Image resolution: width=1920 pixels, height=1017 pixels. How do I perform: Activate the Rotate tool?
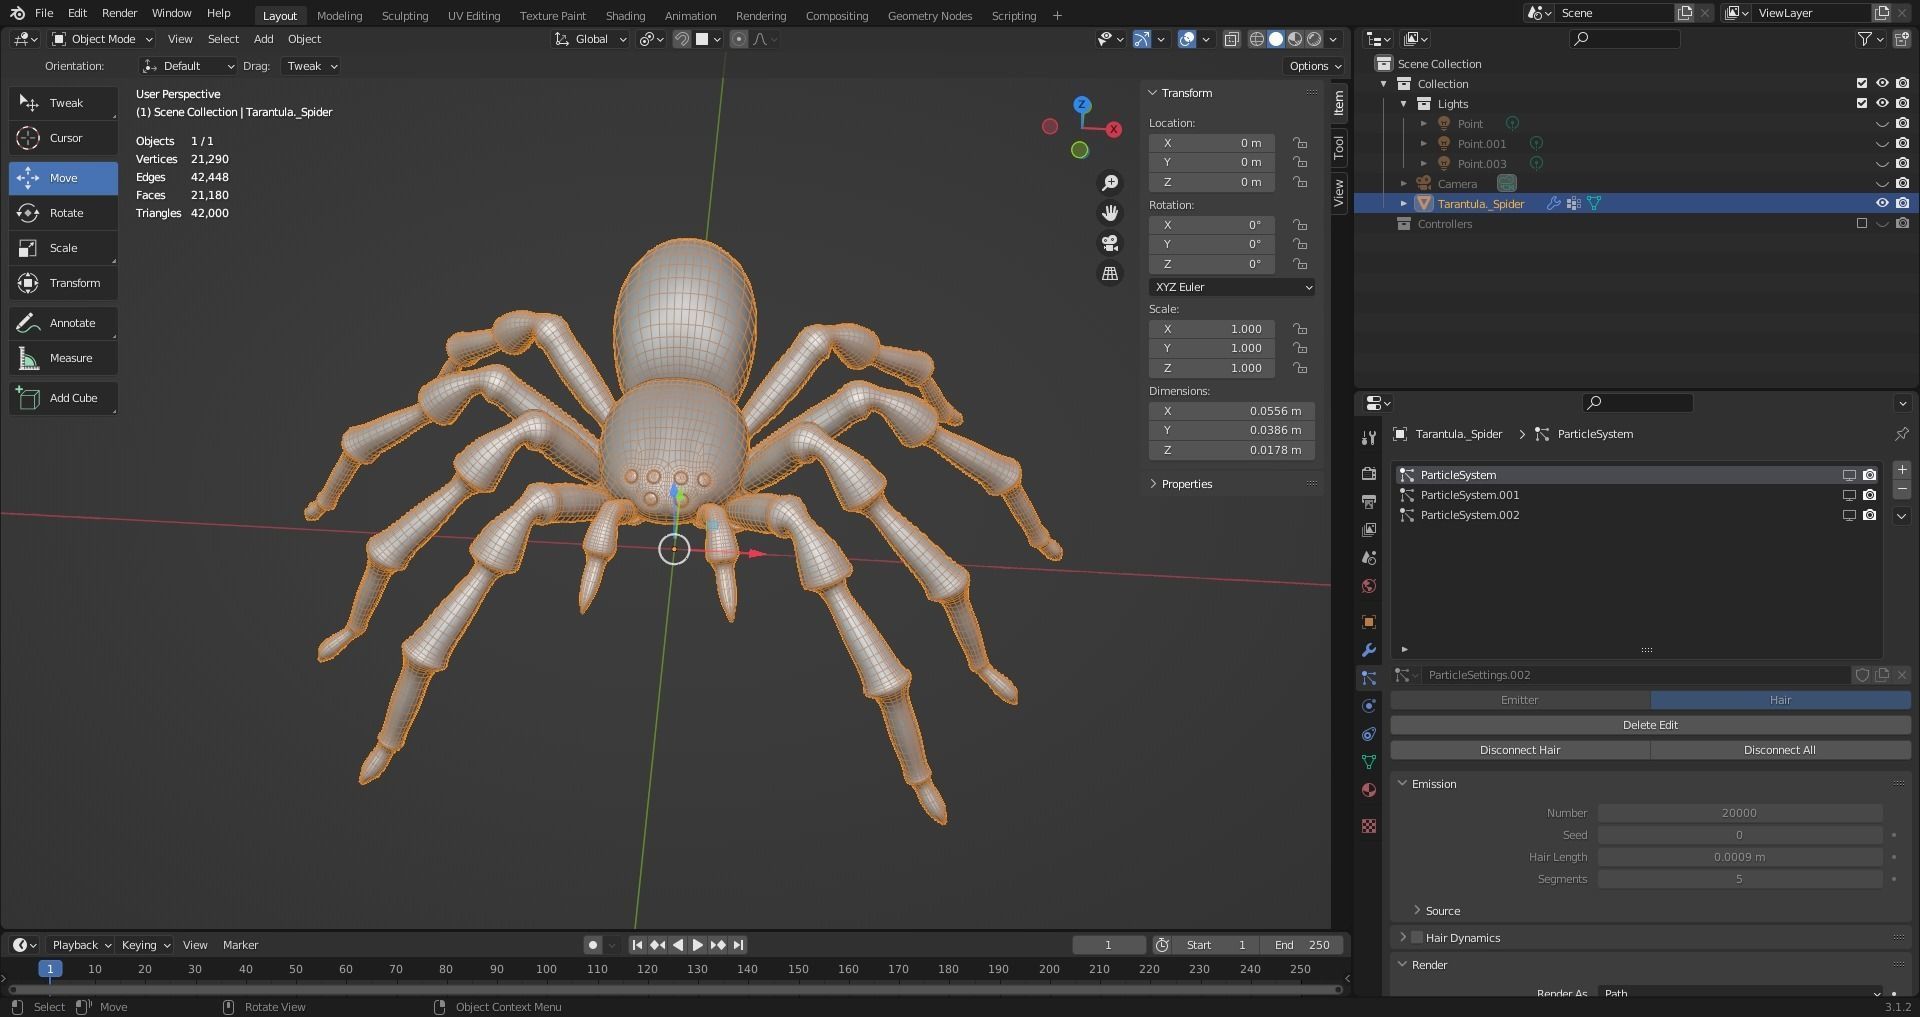tap(64, 213)
